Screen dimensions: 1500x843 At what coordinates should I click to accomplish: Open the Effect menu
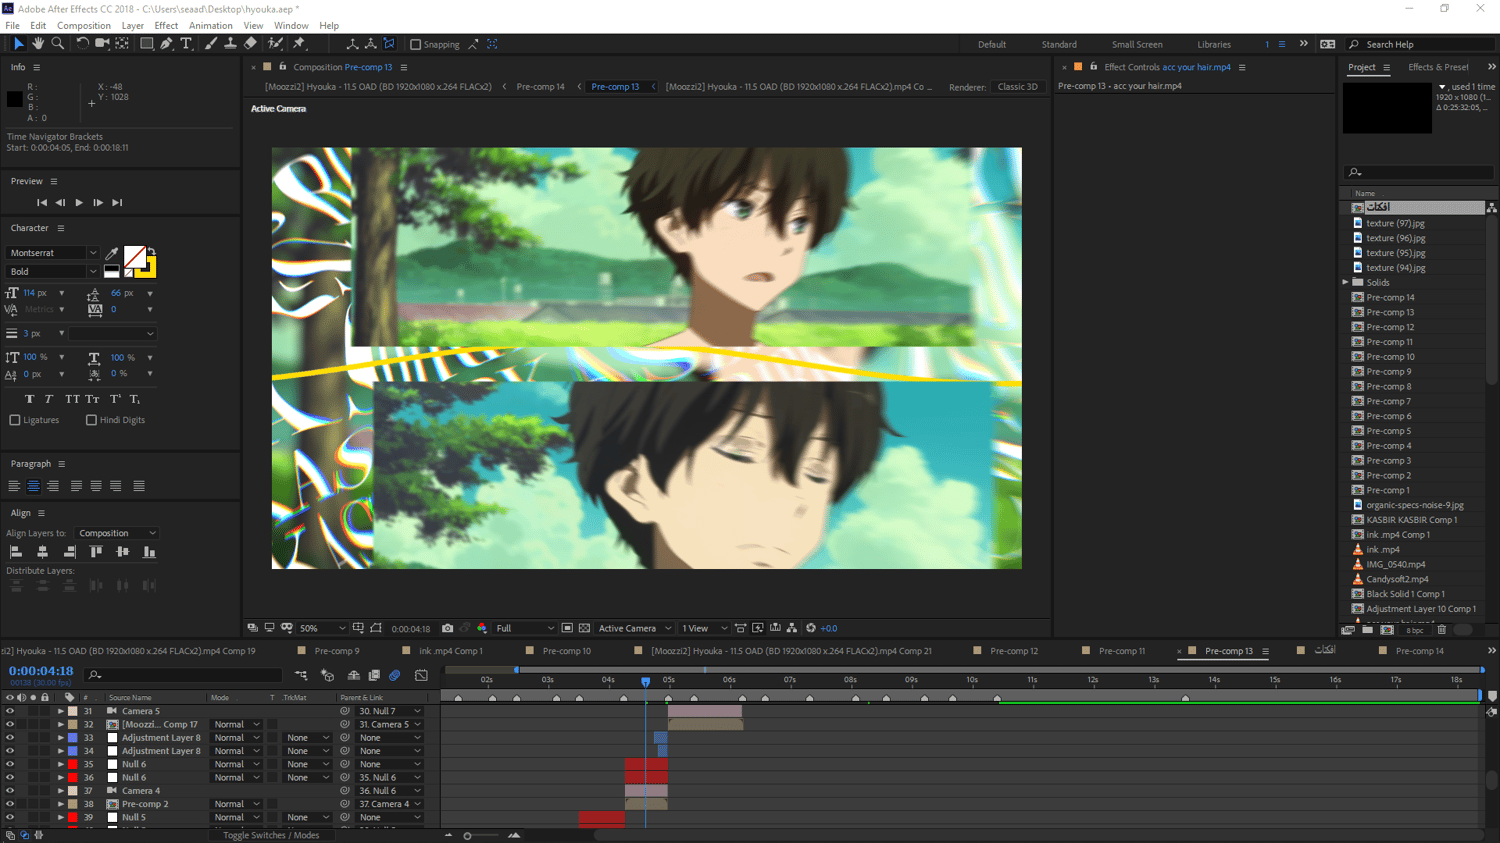coord(166,25)
